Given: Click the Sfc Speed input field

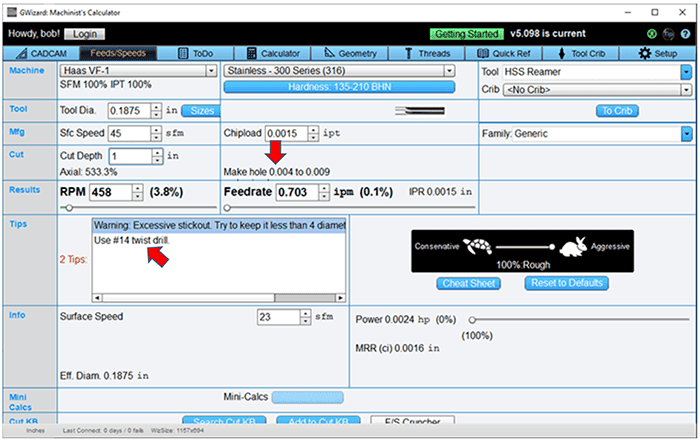Looking at the screenshot, I should pos(129,133).
